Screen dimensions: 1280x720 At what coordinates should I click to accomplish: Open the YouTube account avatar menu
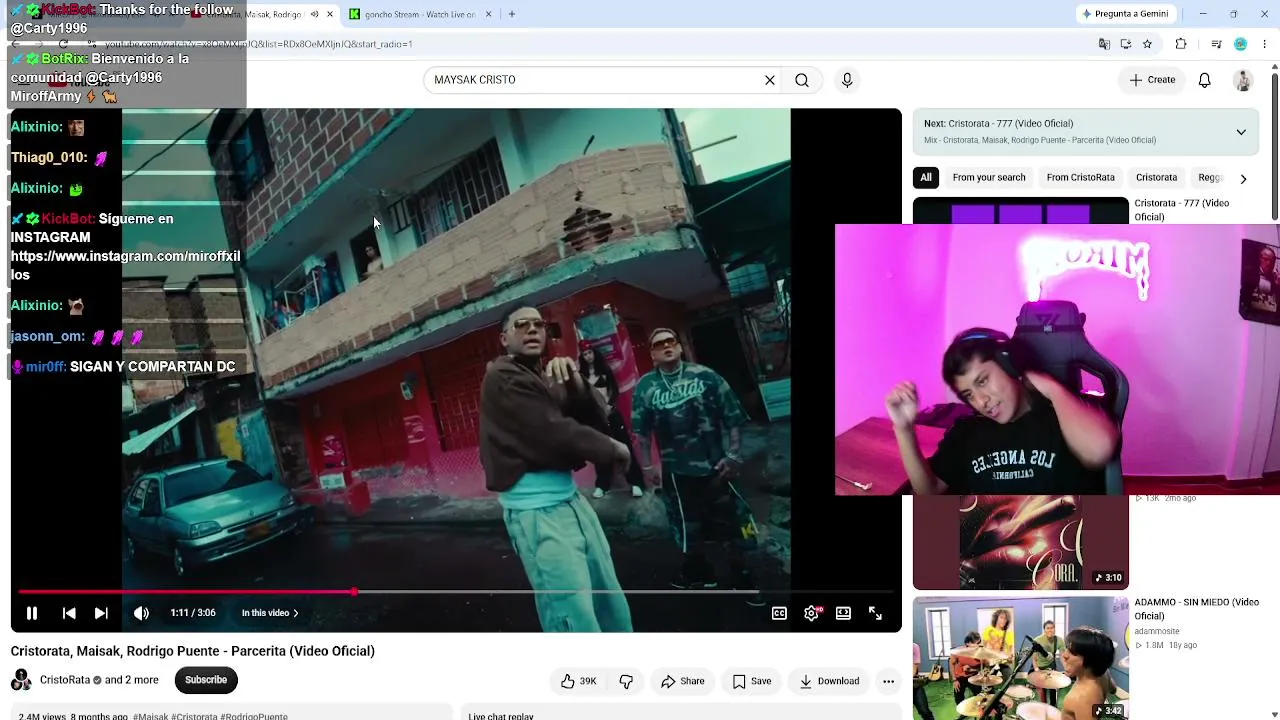1243,80
